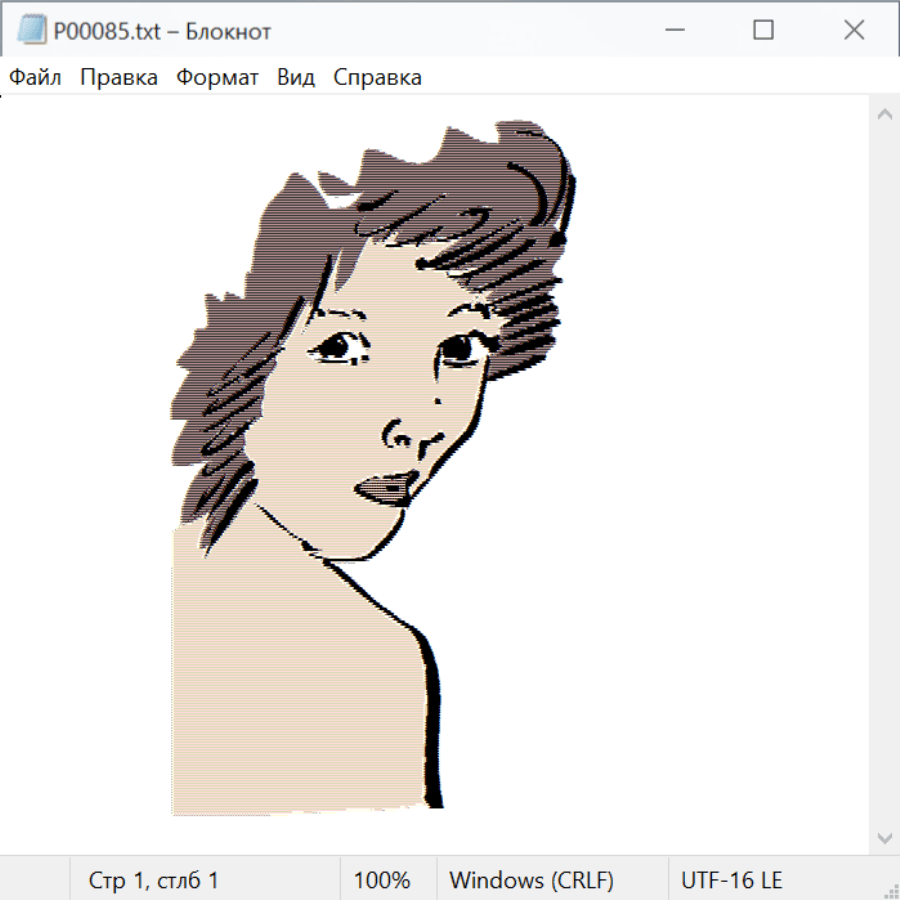Open the Файл menu
The height and width of the screenshot is (900, 900).
pyautogui.click(x=36, y=78)
